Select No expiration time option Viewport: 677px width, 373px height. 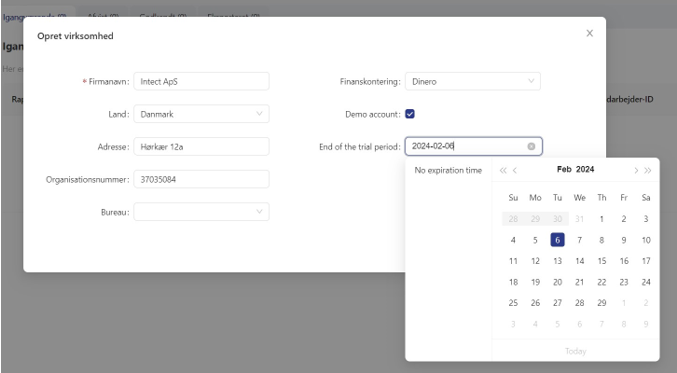coord(448,170)
